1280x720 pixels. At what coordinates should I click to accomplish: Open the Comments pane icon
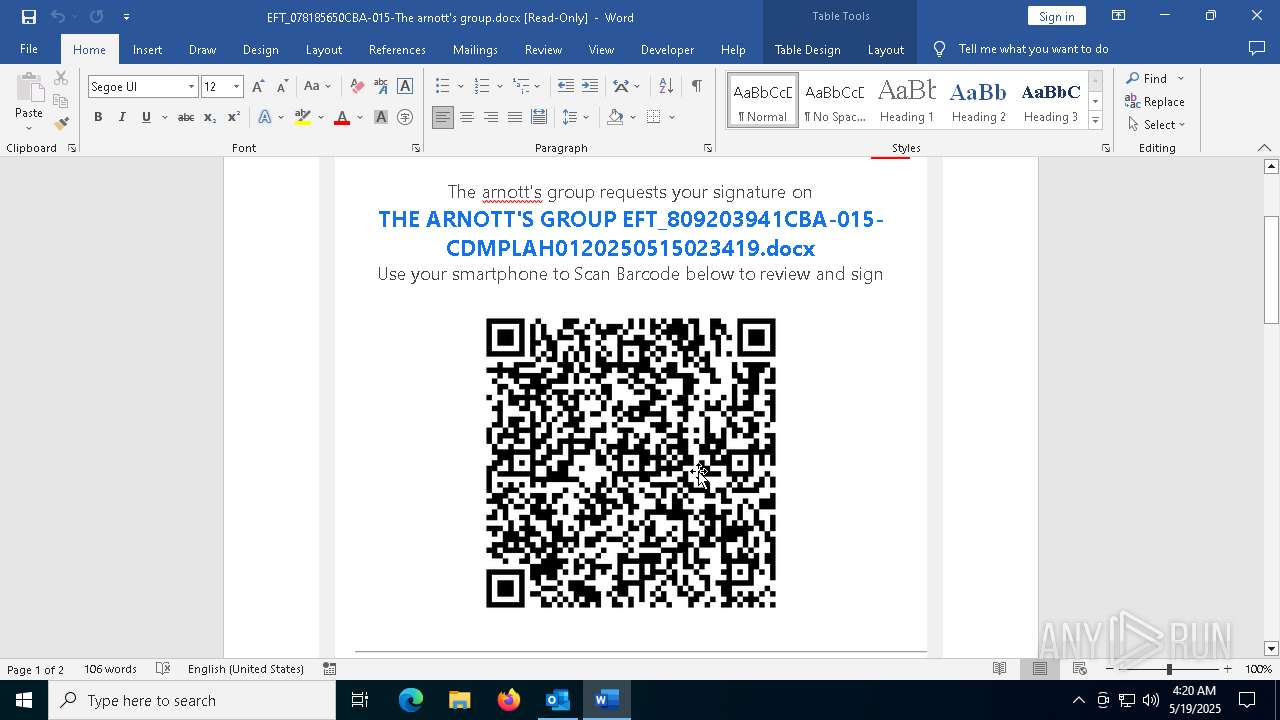pos(1257,49)
